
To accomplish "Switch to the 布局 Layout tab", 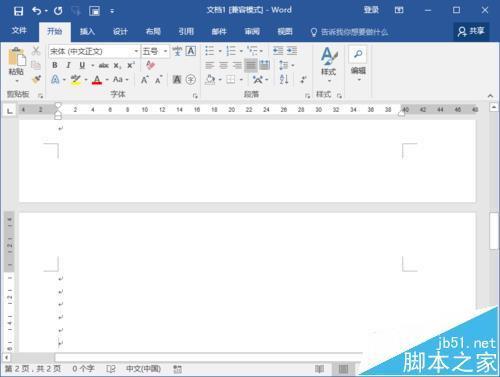I will (x=153, y=32).
